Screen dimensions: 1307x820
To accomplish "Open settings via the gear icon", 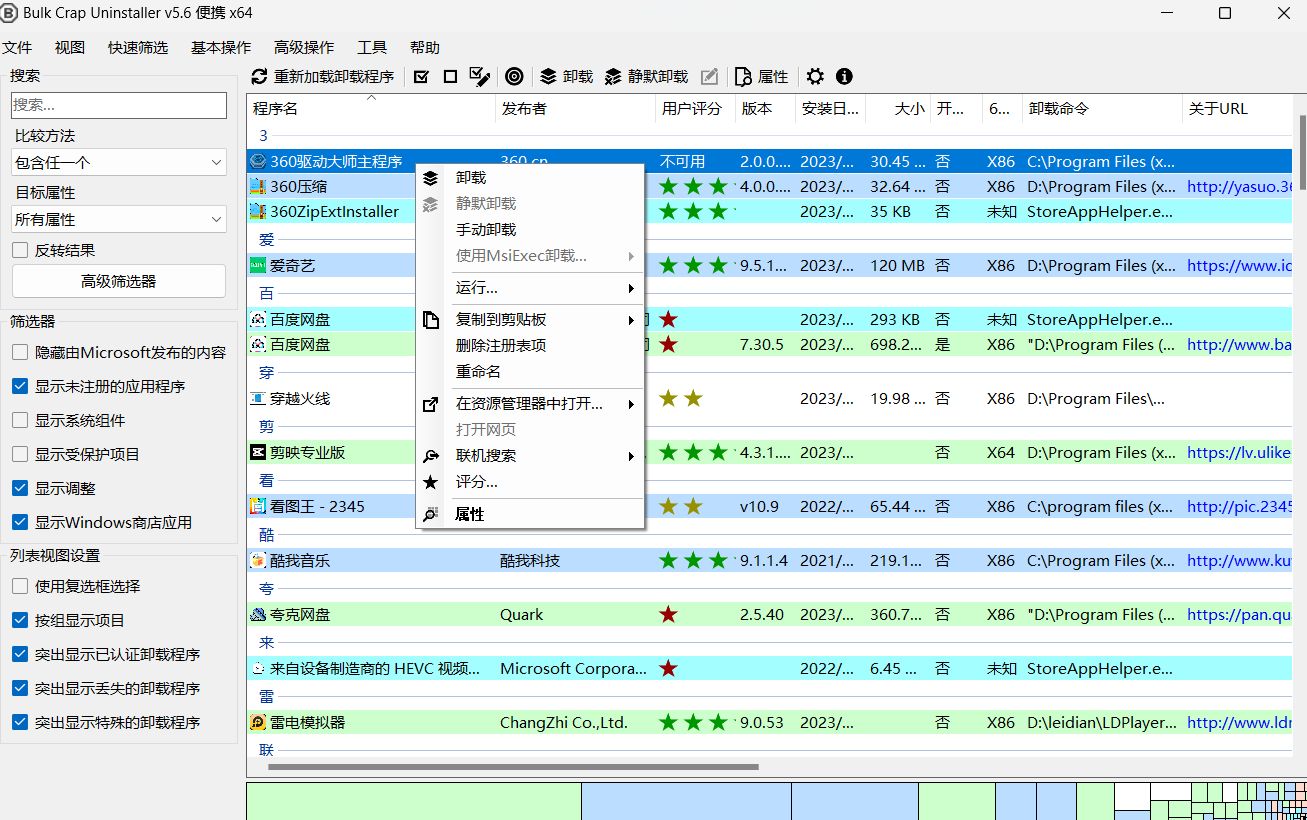I will click(815, 76).
